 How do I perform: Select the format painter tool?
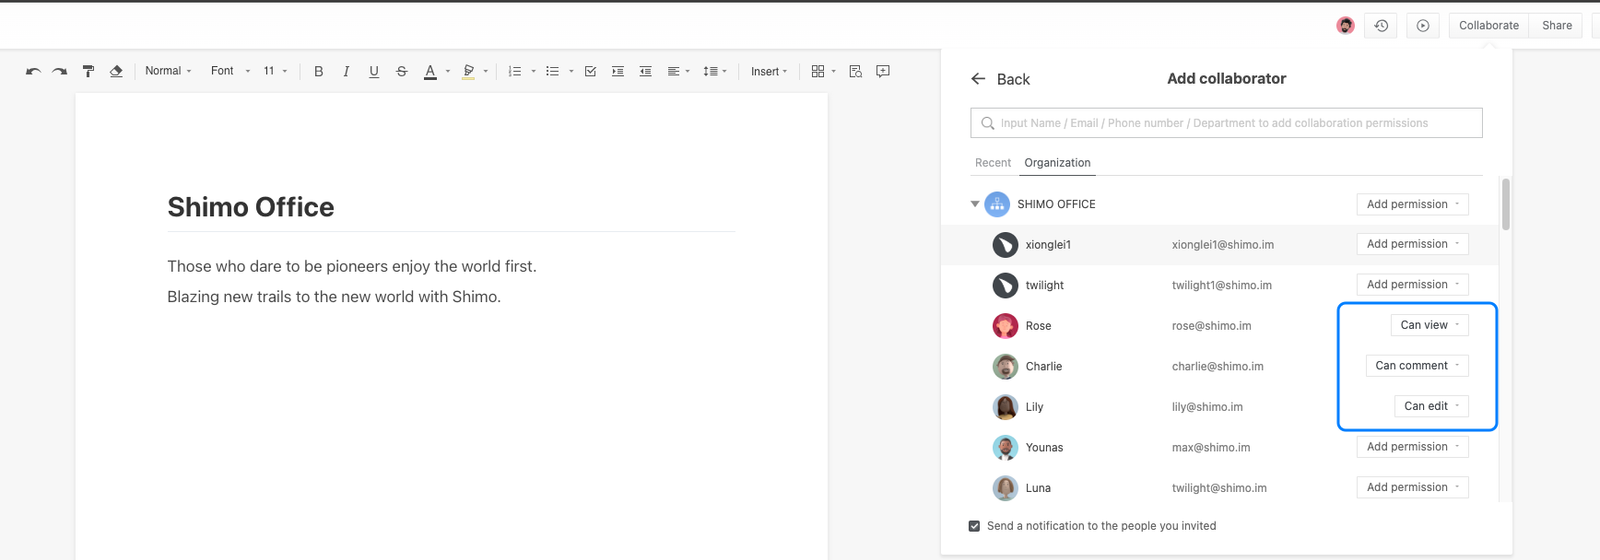coord(88,71)
